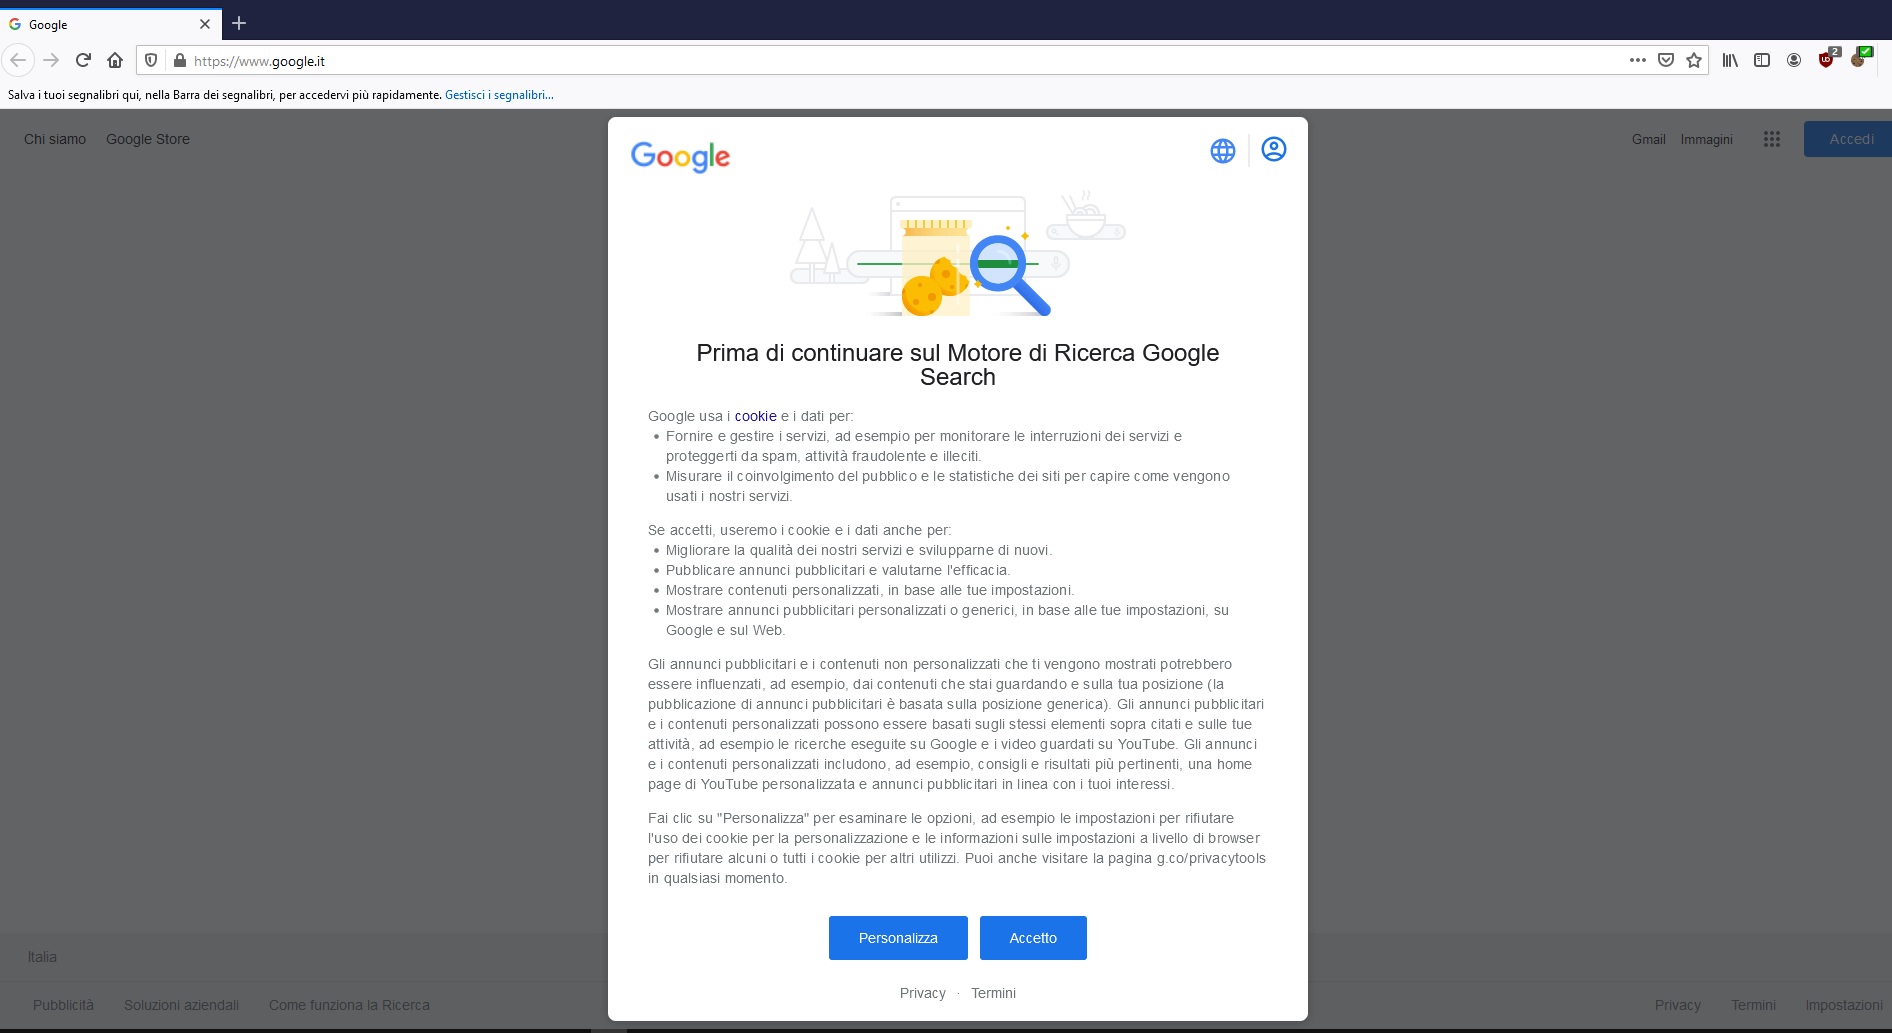Image resolution: width=1892 pixels, height=1033 pixels.
Task: Click the cookie illustration image in dialog
Action: (x=958, y=255)
